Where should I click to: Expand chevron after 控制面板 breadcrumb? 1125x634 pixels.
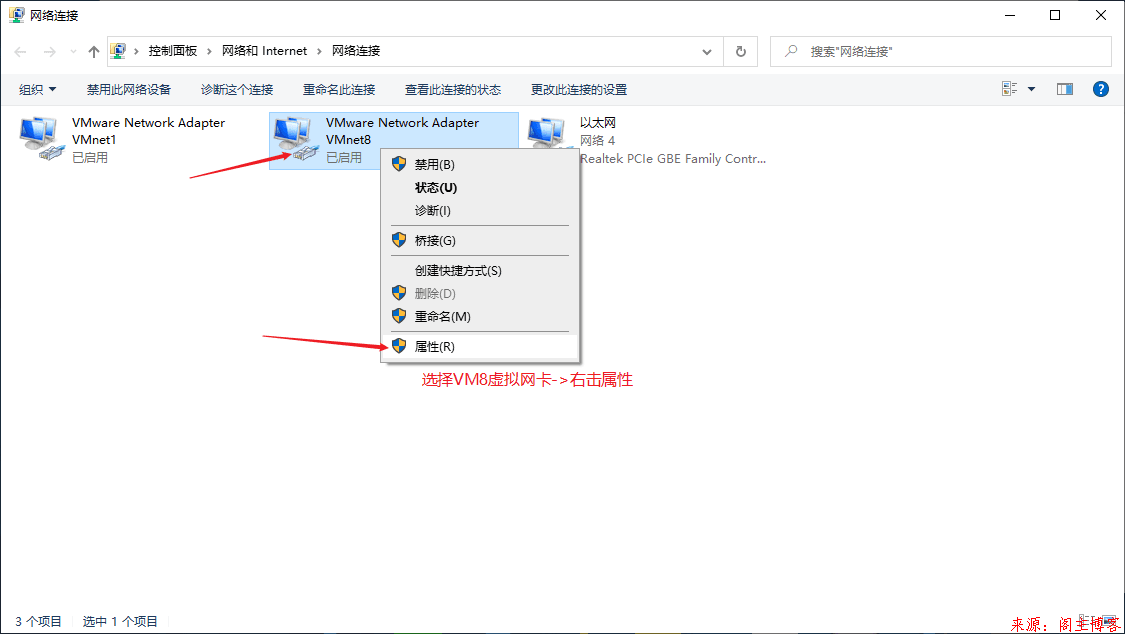click(210, 52)
